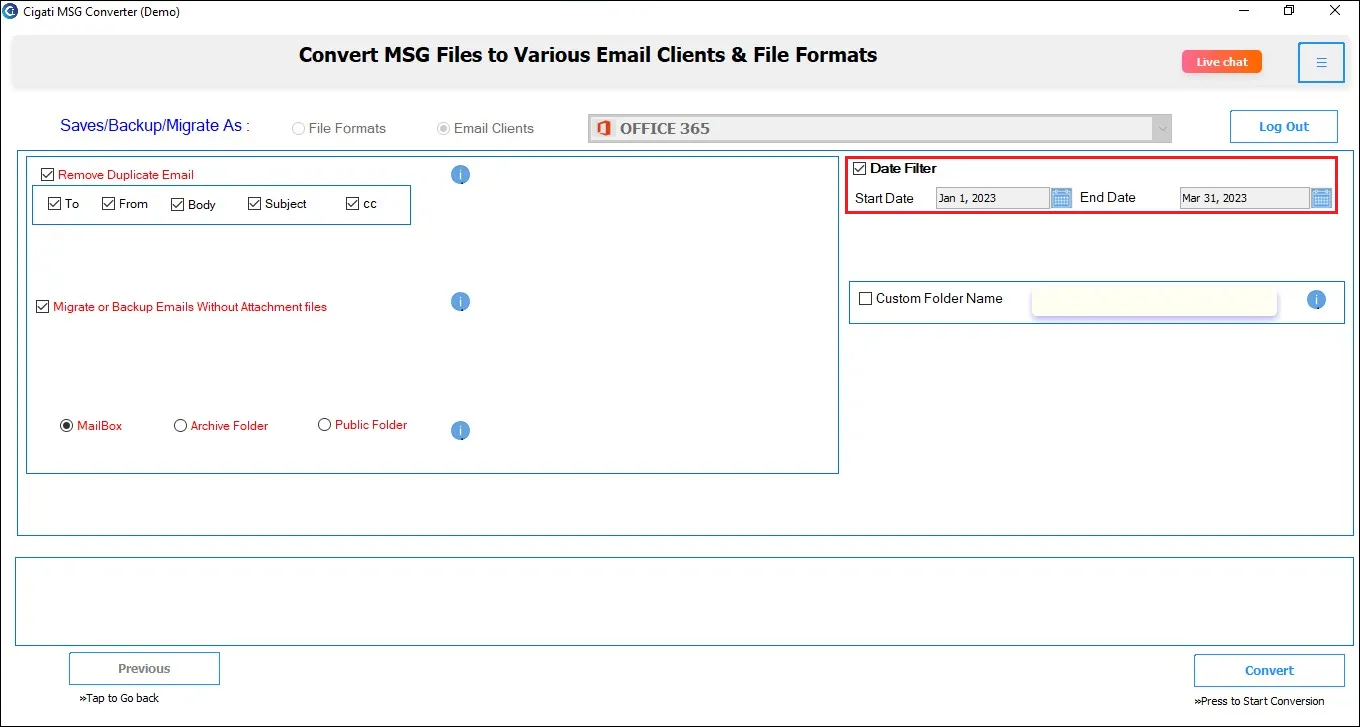This screenshot has height=727, width=1360.
Task: Uncheck the To field checkbox
Action: click(54, 204)
